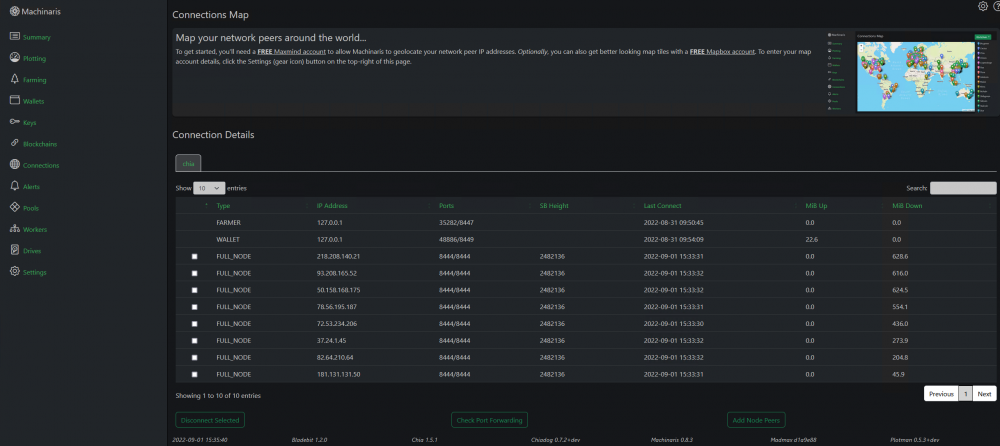Select checkbox for peer 50.158.168.175
This screenshot has width=1000, height=446.
click(x=195, y=290)
